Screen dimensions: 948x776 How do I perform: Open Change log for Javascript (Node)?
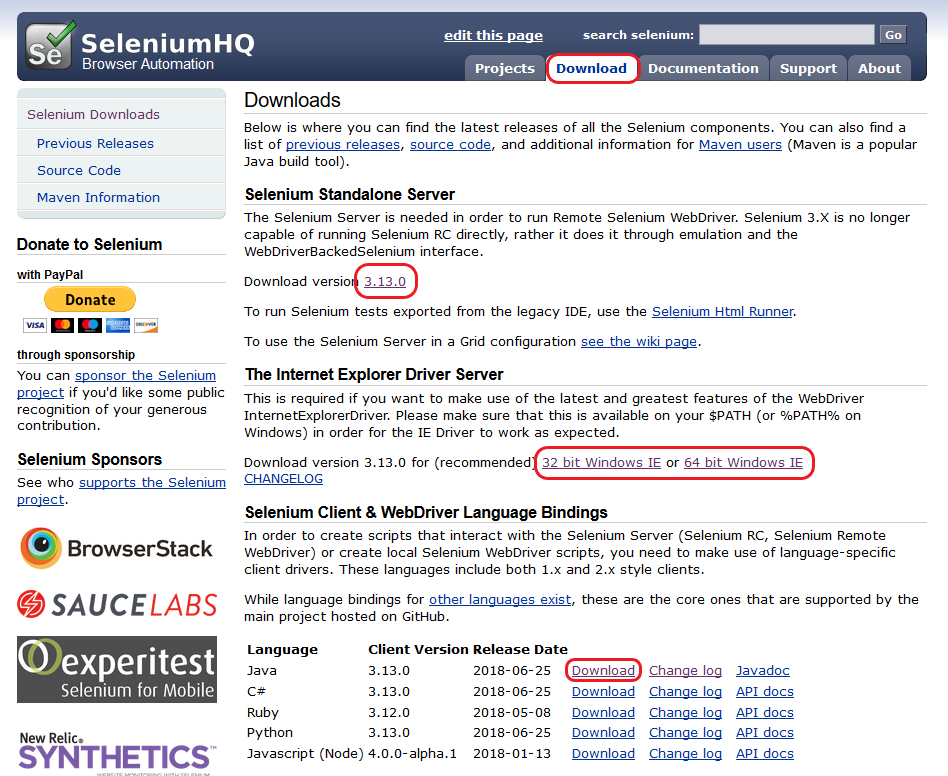point(685,754)
